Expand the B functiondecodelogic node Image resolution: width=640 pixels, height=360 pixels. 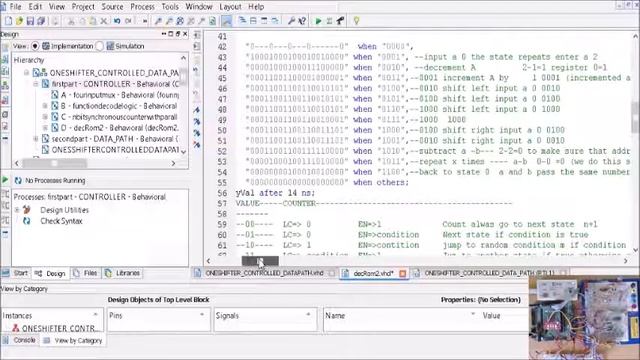[x=45, y=106]
